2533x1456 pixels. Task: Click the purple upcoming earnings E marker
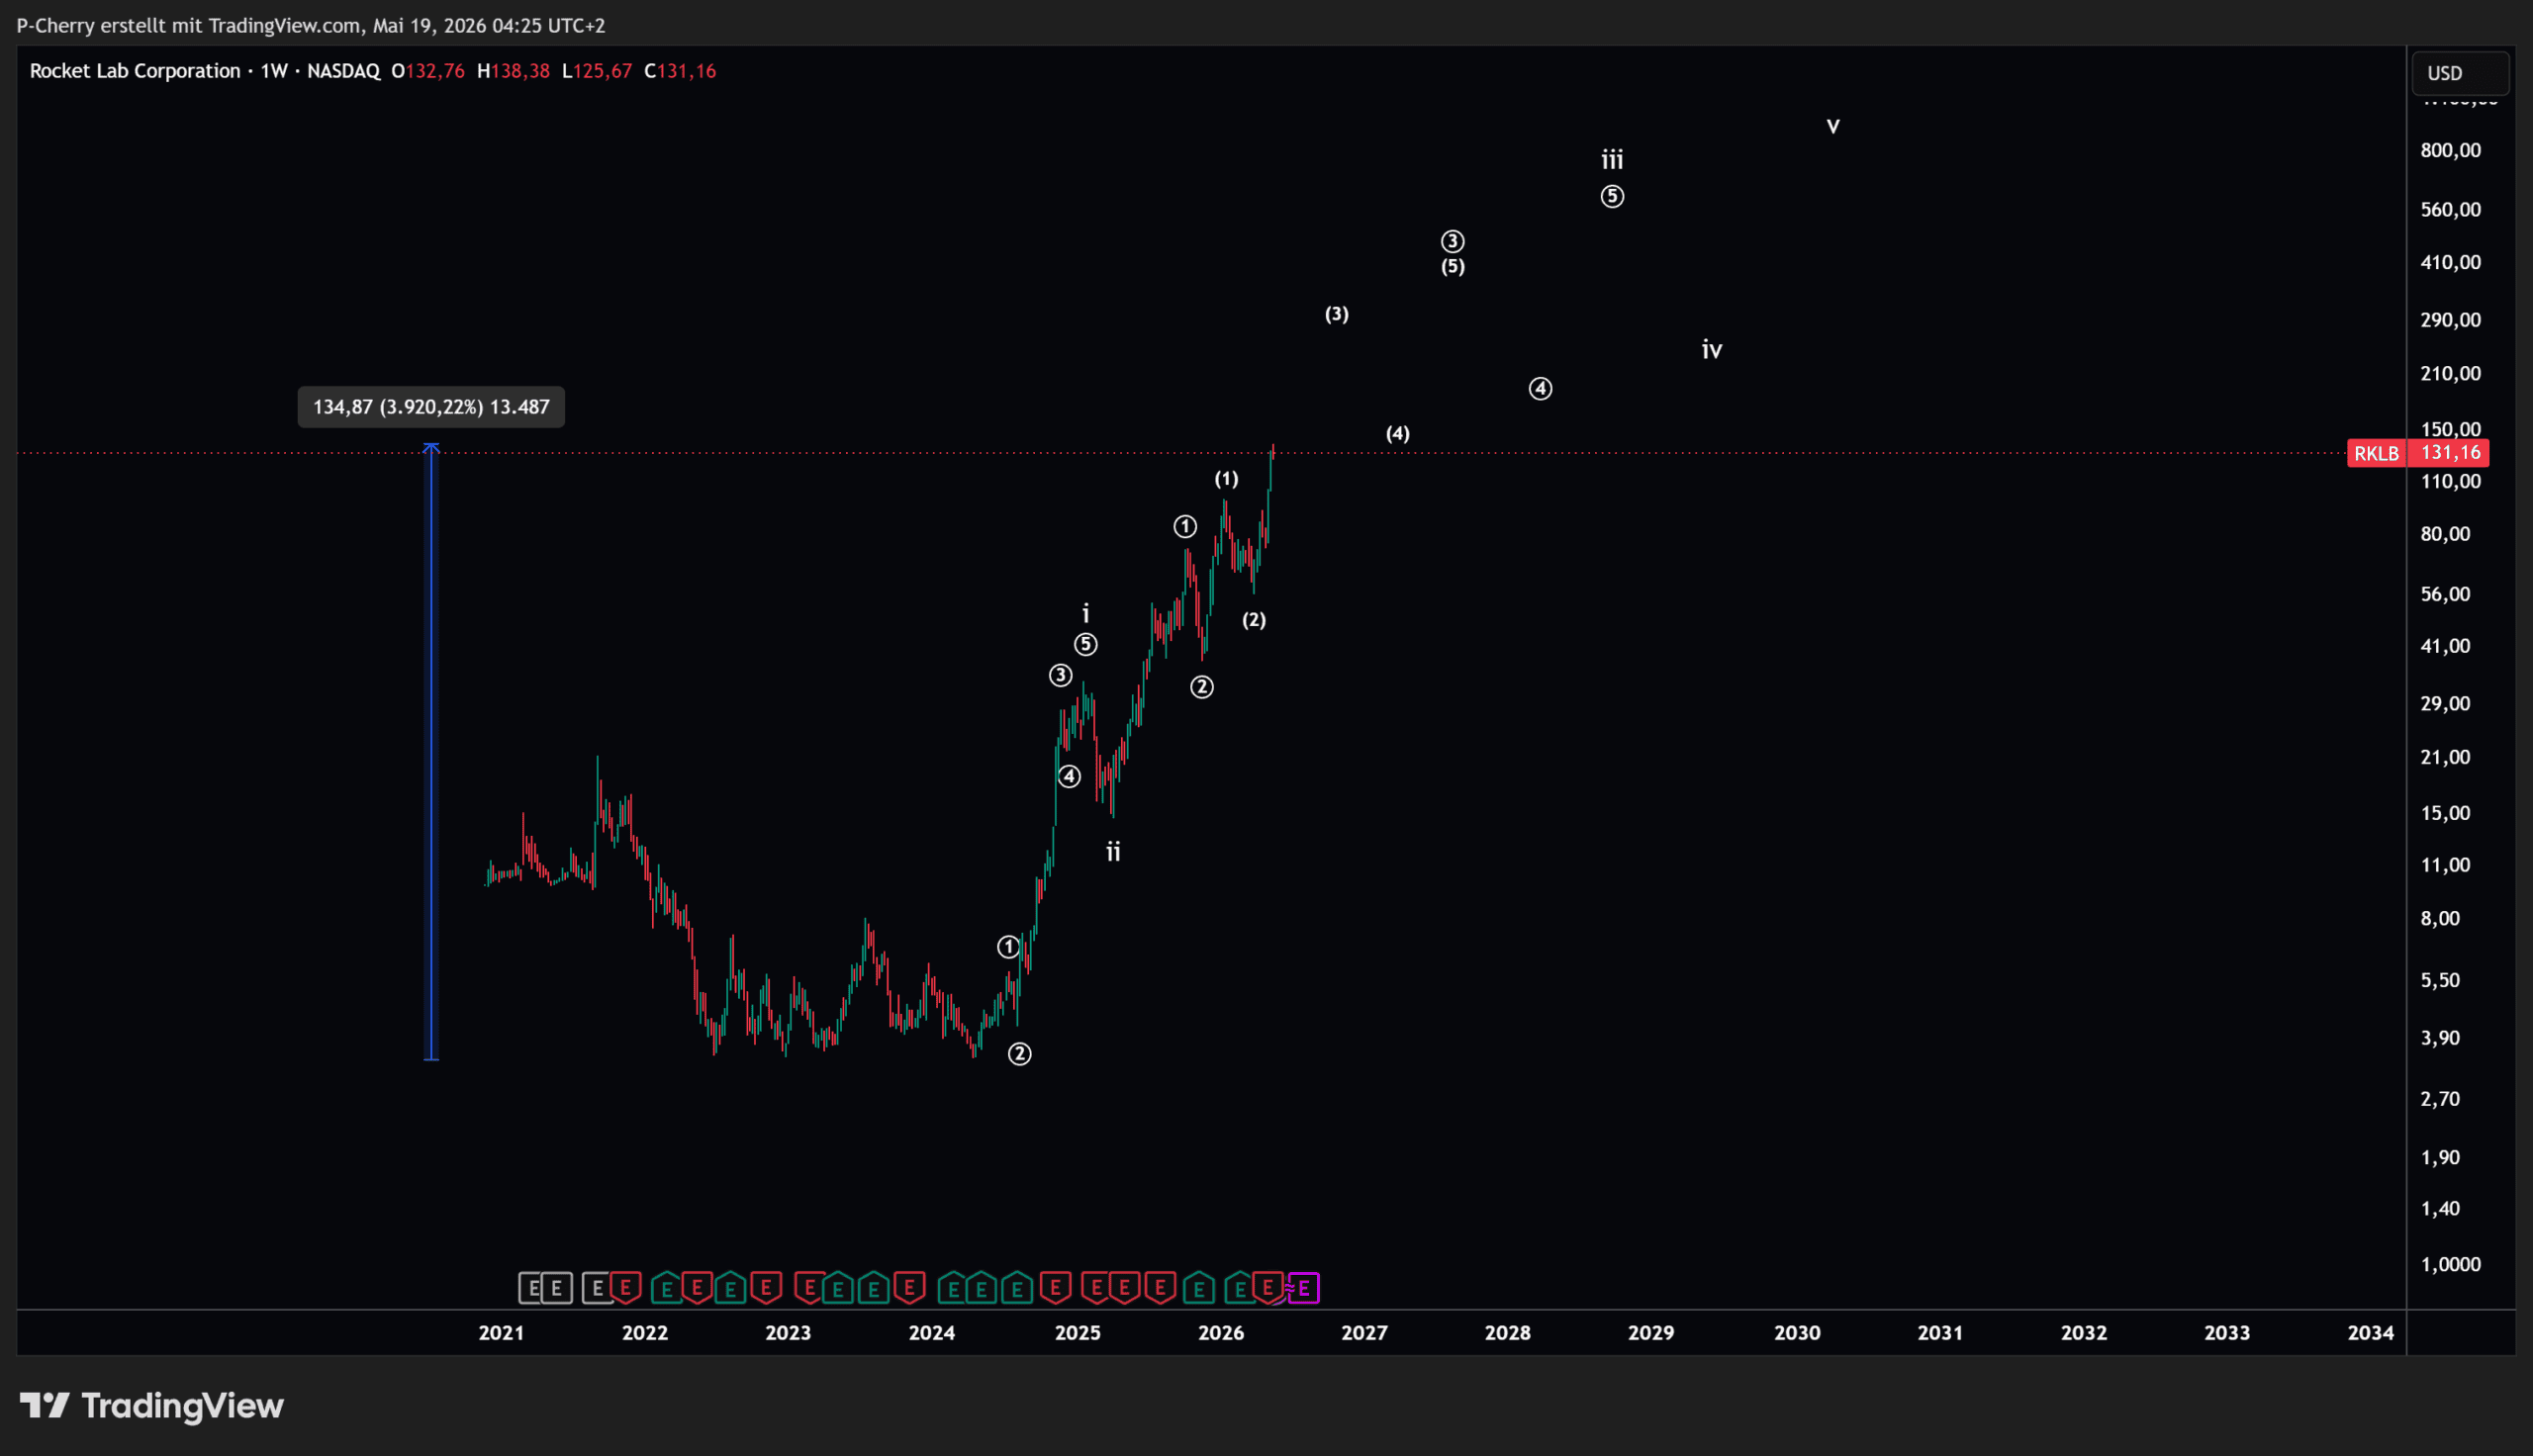[1304, 1288]
